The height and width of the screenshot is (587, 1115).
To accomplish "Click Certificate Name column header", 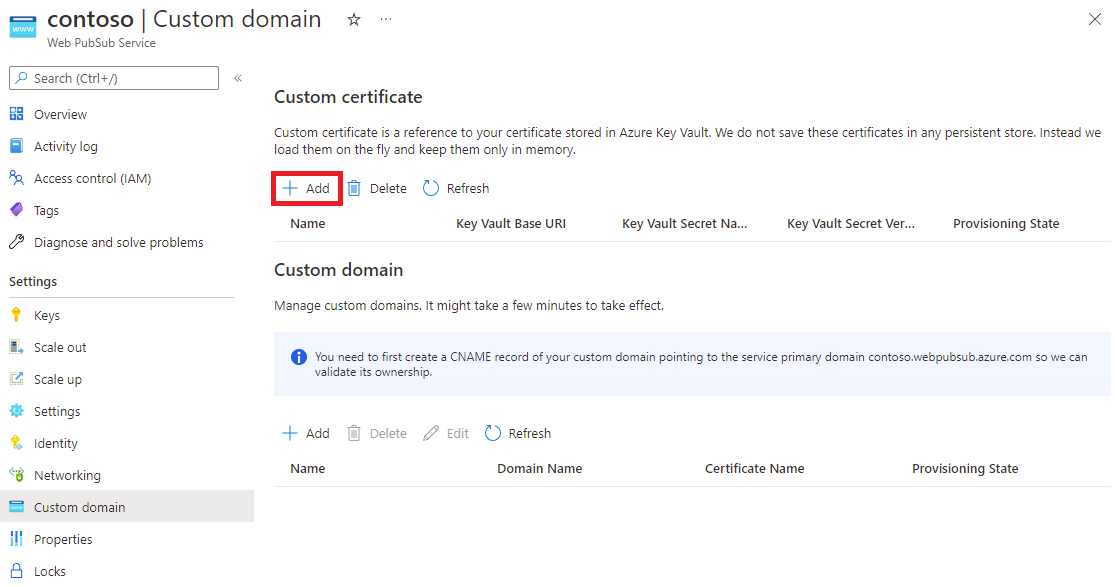I will (x=754, y=468).
